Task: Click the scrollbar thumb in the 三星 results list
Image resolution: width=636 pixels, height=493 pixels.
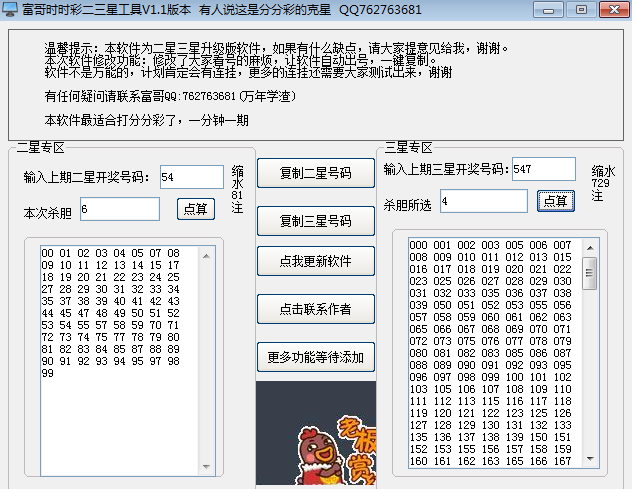Action: 590,272
